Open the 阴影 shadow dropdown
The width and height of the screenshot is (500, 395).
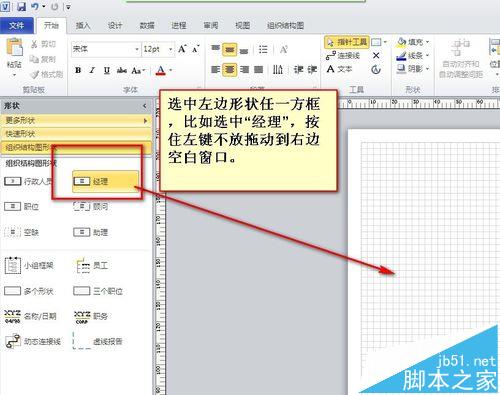413,69
